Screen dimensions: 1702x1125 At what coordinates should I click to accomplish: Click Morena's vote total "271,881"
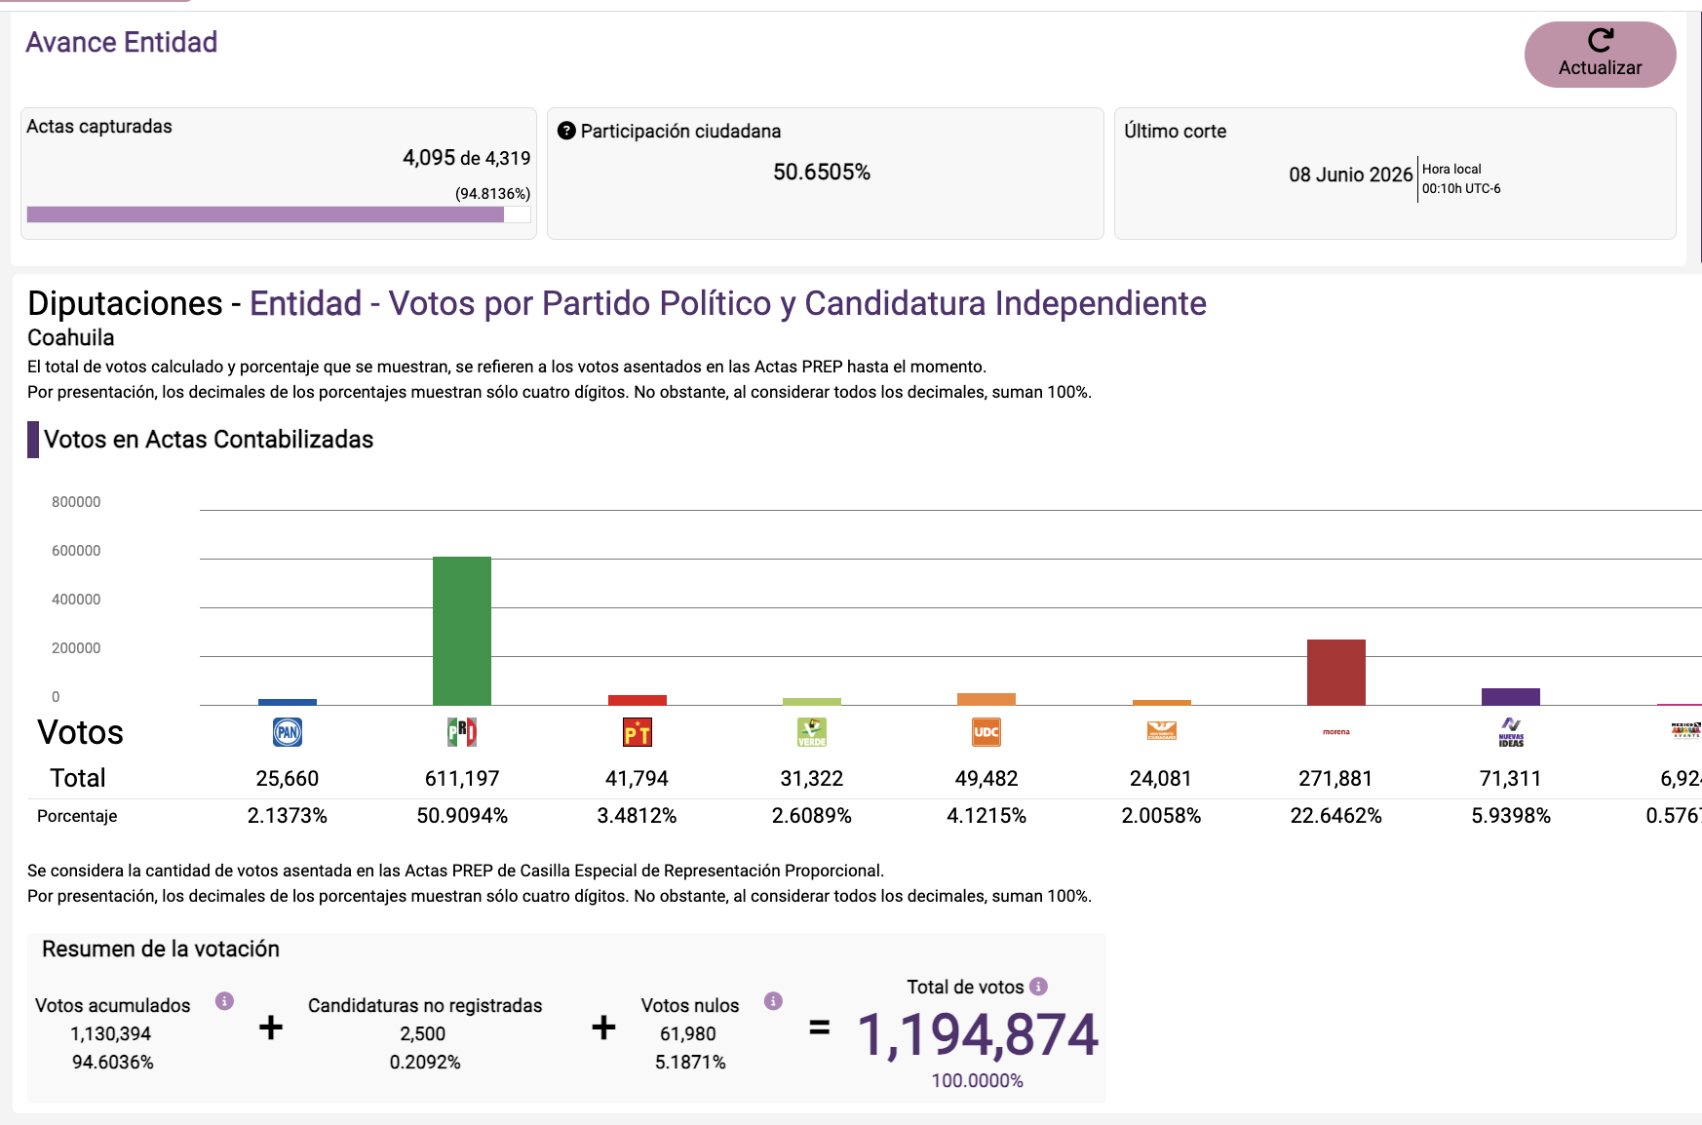(x=1336, y=778)
